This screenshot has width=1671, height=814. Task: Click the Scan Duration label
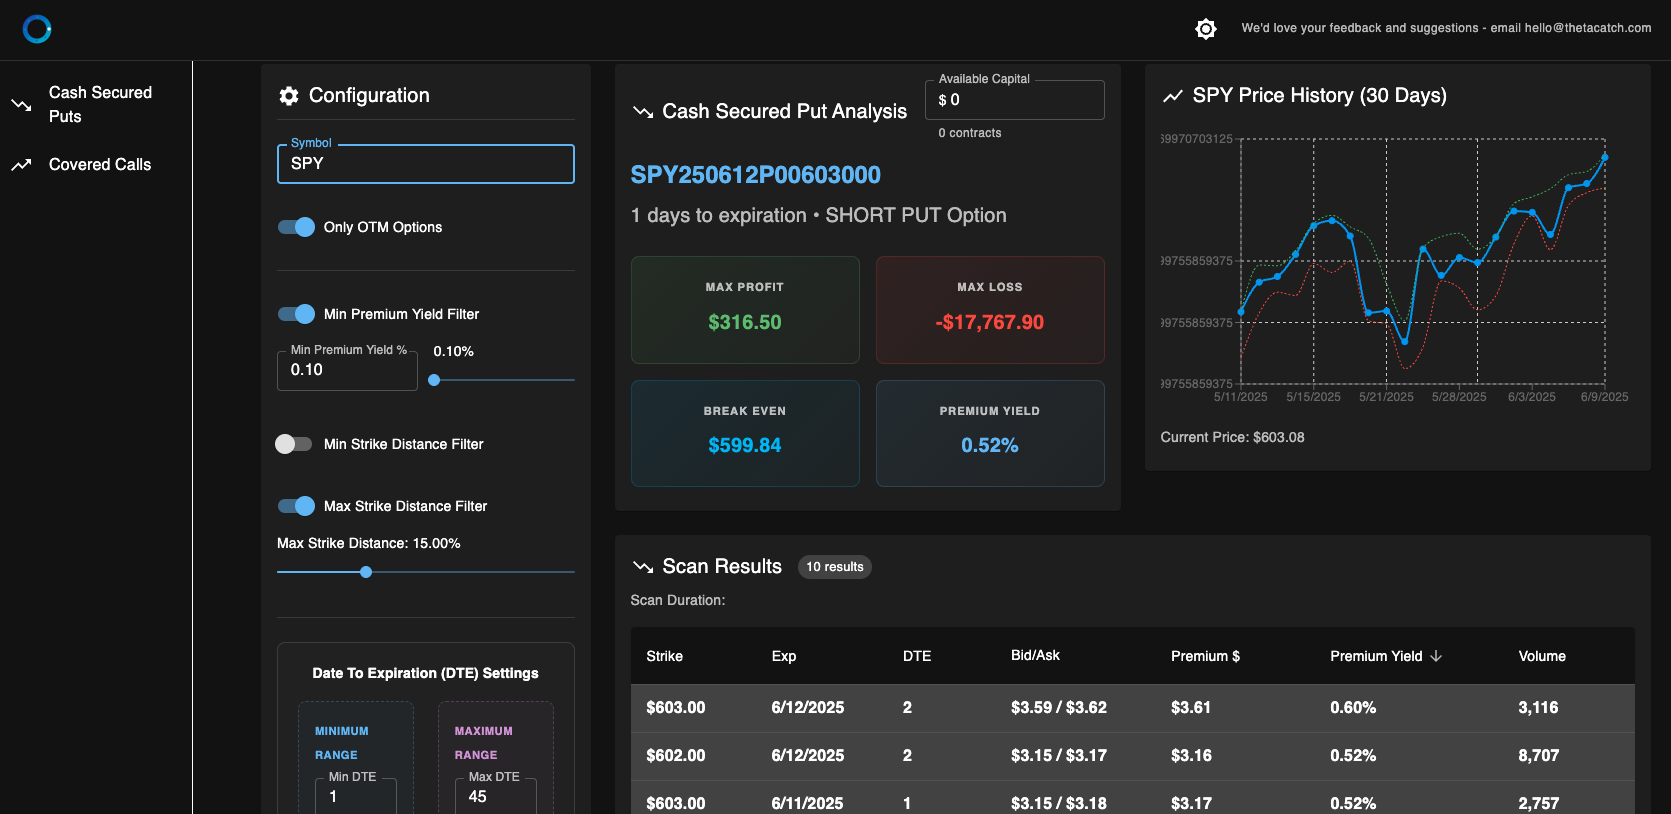678,600
